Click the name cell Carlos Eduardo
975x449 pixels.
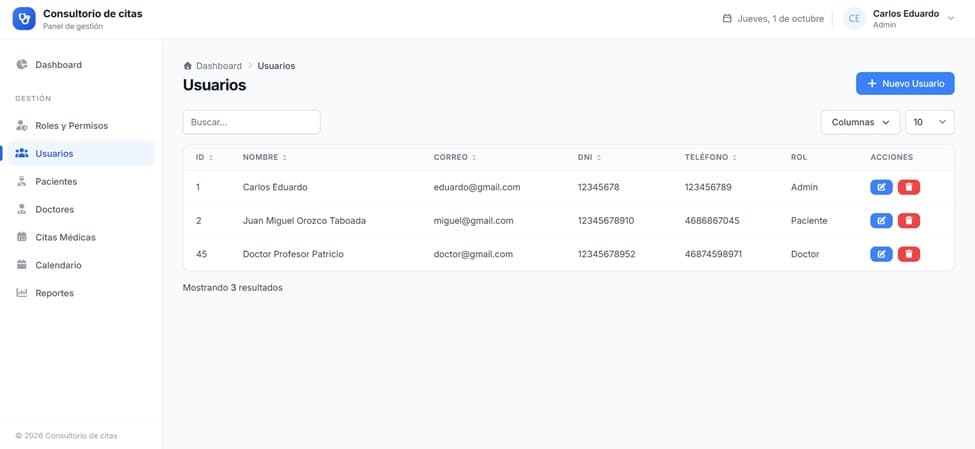(x=275, y=187)
